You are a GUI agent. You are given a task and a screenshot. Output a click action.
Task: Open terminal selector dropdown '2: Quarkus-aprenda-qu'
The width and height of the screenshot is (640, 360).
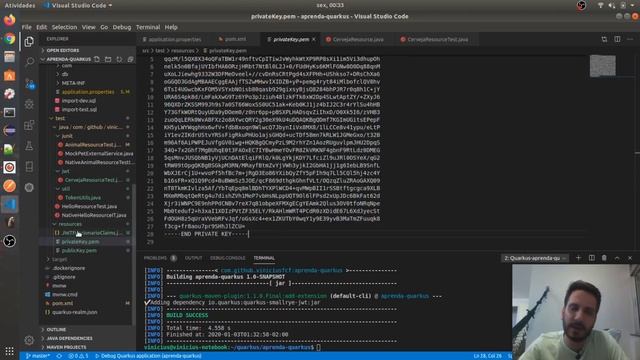tap(536, 258)
